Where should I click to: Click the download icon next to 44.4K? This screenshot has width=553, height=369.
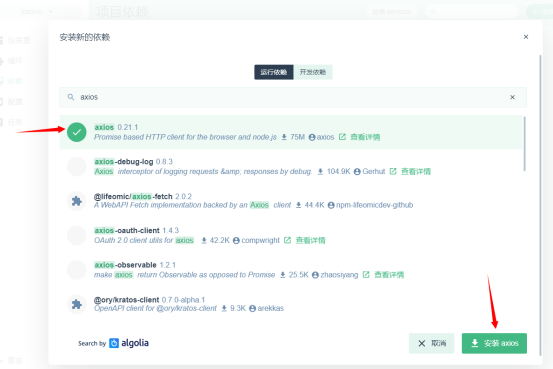point(298,205)
